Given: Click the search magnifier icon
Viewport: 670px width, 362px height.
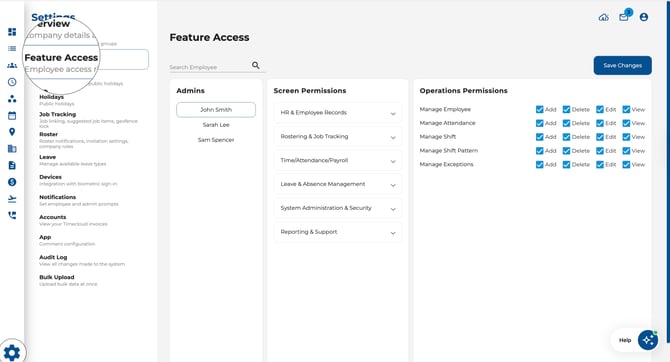Looking at the screenshot, I should pos(256,65).
